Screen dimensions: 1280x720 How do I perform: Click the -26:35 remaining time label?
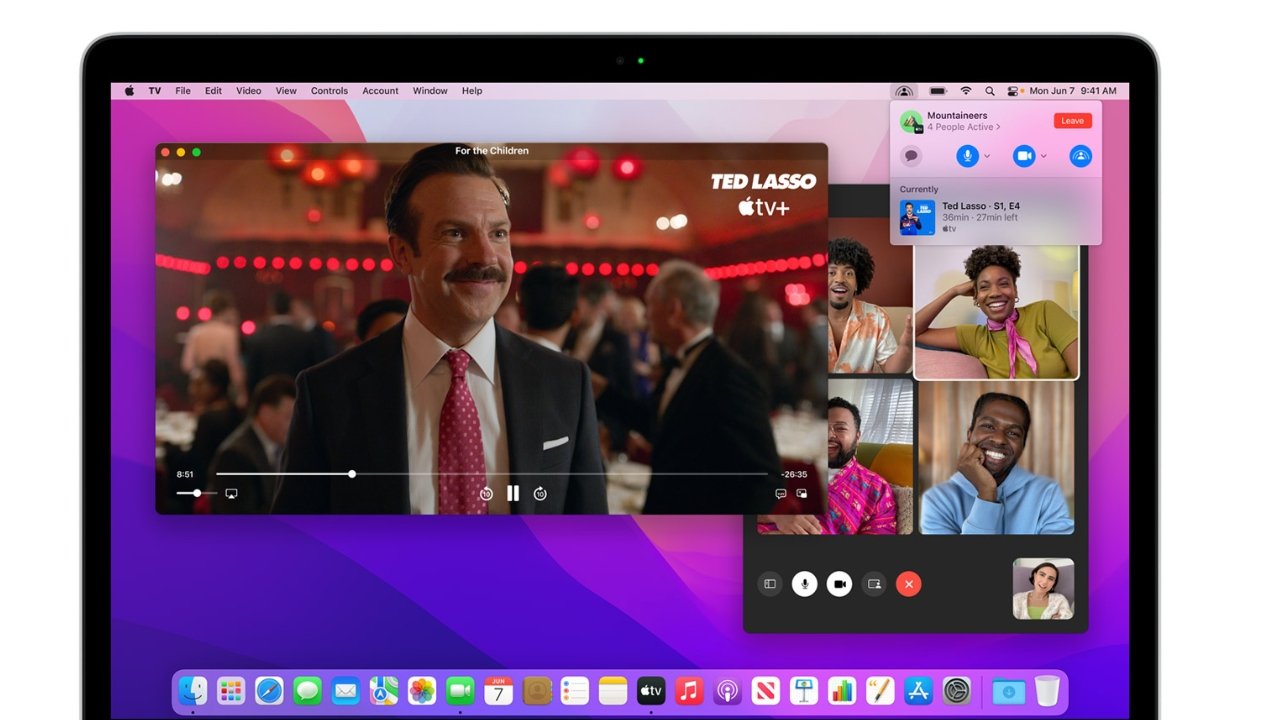pos(794,474)
